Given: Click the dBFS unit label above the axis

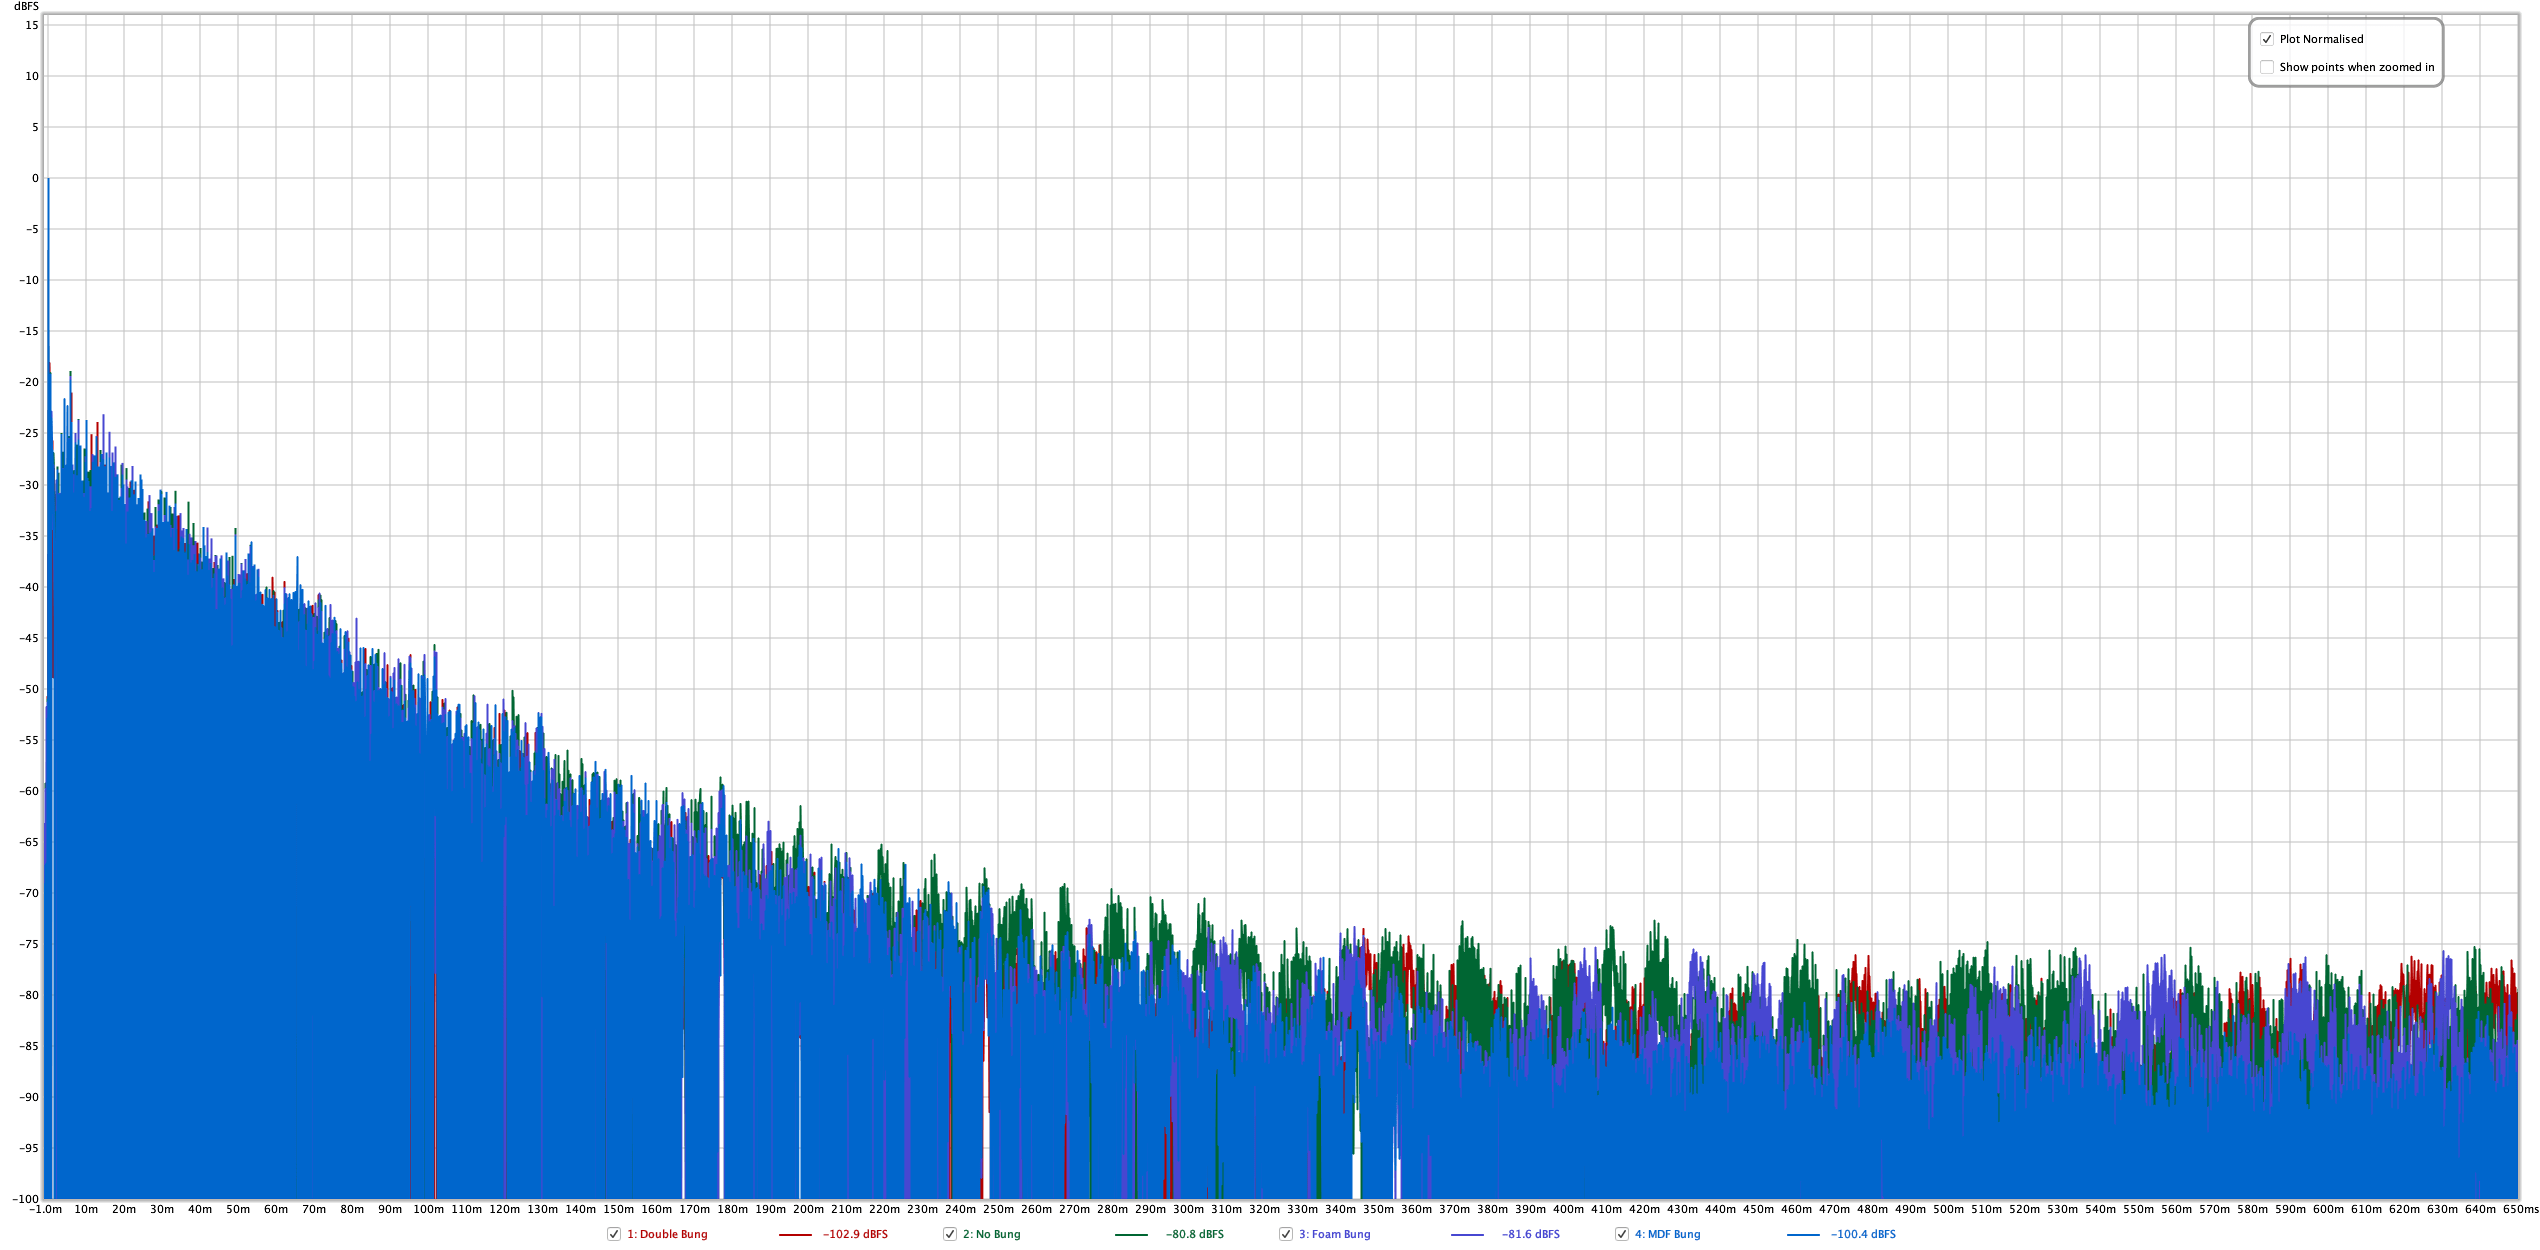Looking at the screenshot, I should [26, 7].
